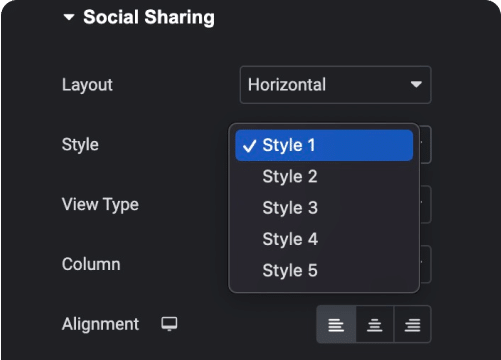Screen dimensions: 501x360
Task: Set alignment to right
Action: tap(413, 324)
